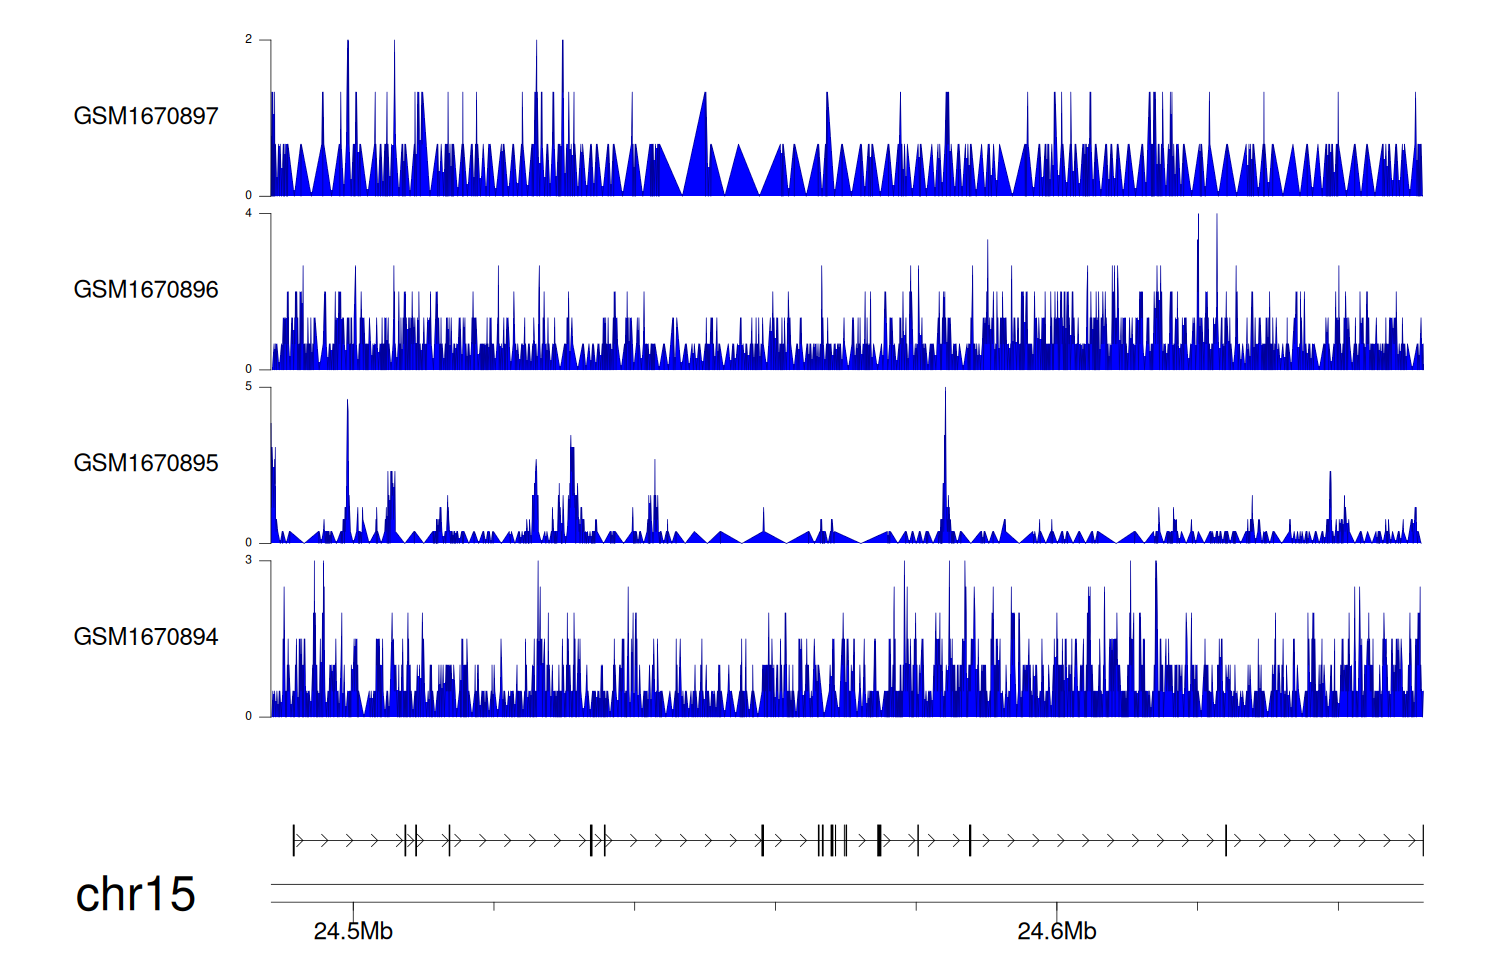
Task: Click the GSM1670897 track label
Action: pyautogui.click(x=146, y=116)
